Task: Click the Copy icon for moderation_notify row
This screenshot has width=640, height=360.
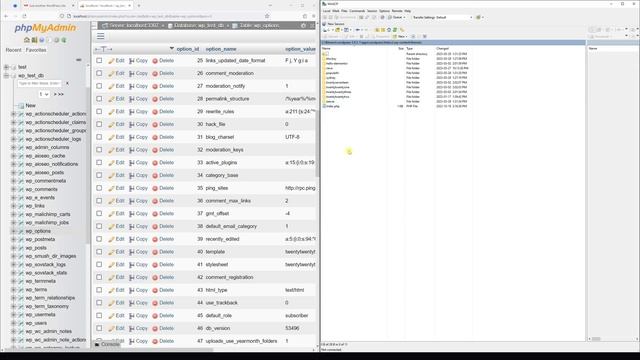Action: click(x=131, y=86)
